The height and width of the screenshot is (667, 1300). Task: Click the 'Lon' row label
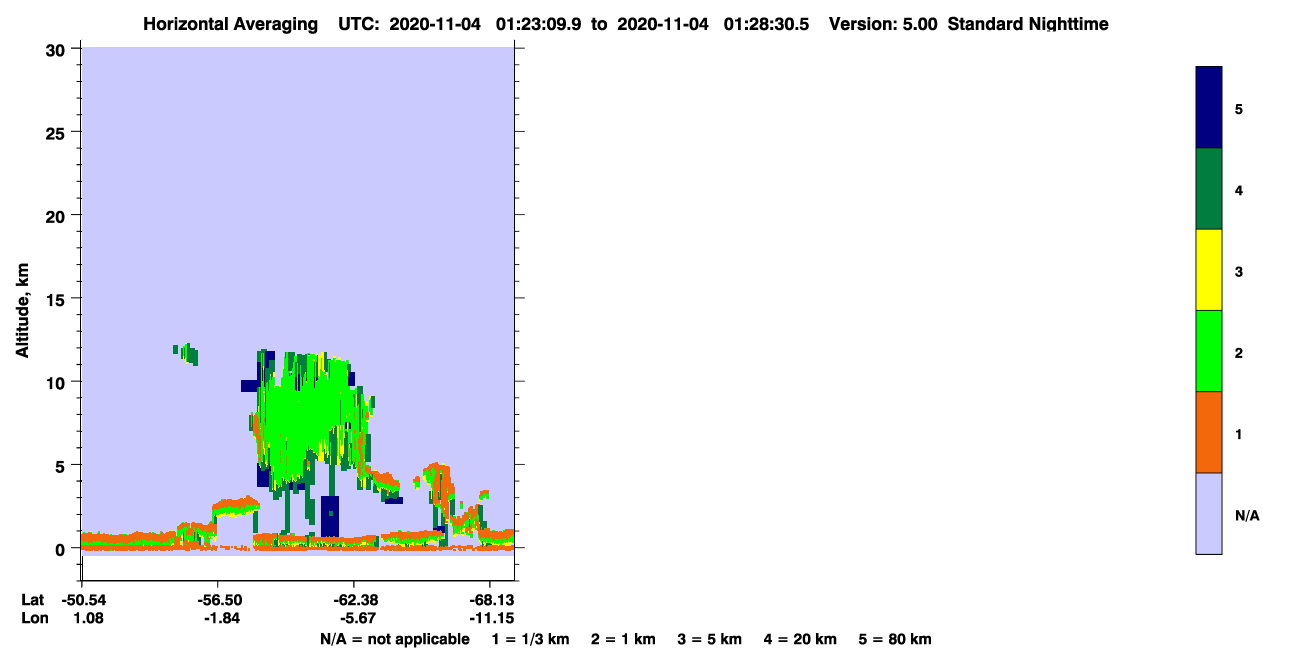(33, 618)
